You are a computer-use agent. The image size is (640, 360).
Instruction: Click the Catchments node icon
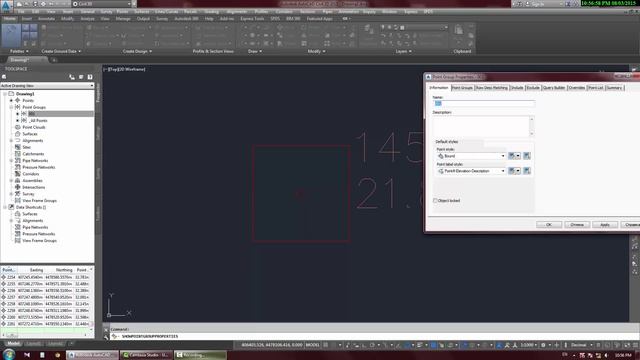coord(18,154)
